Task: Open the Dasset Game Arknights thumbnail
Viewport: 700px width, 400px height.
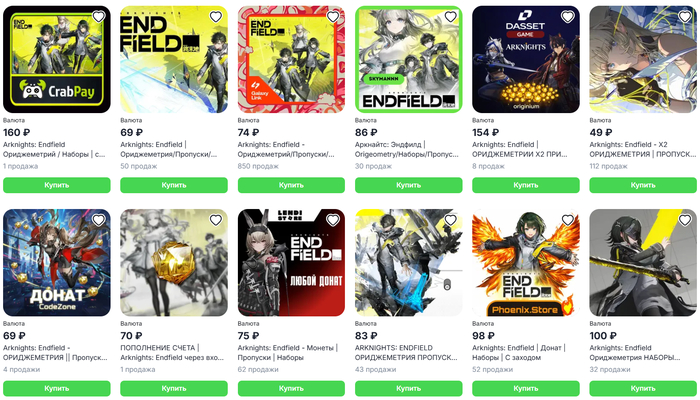Action: point(526,59)
